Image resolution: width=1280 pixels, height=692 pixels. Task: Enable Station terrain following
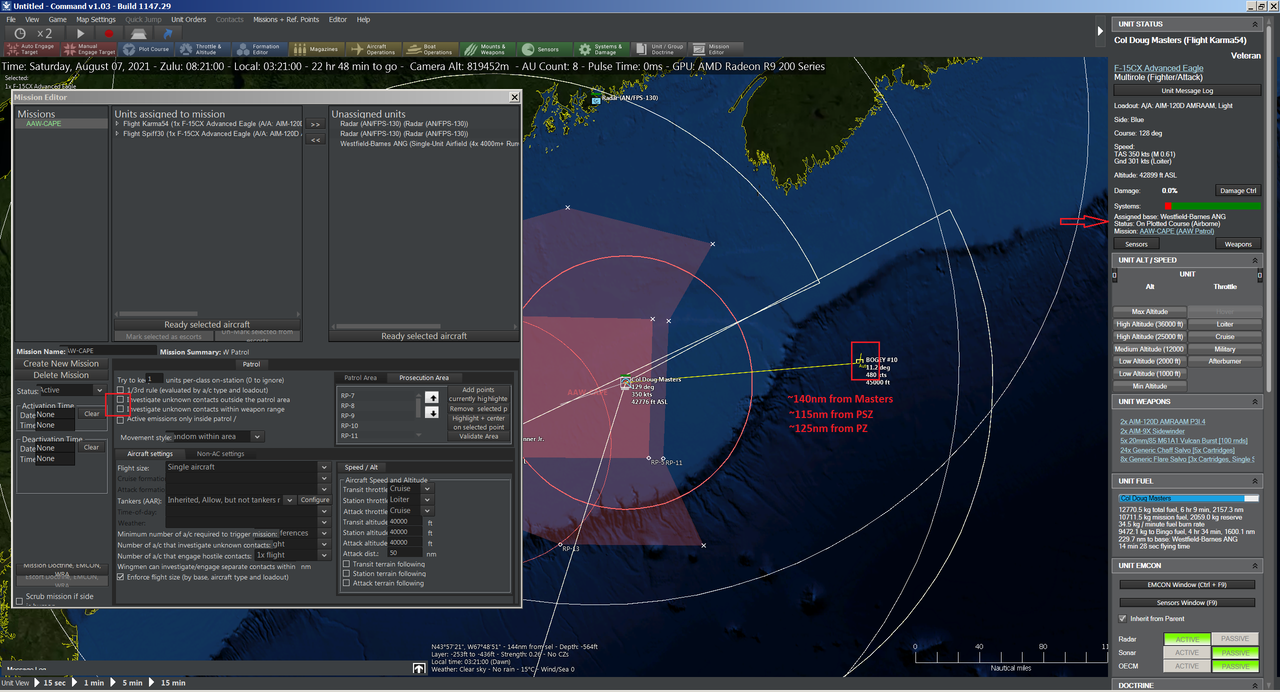pos(346,574)
